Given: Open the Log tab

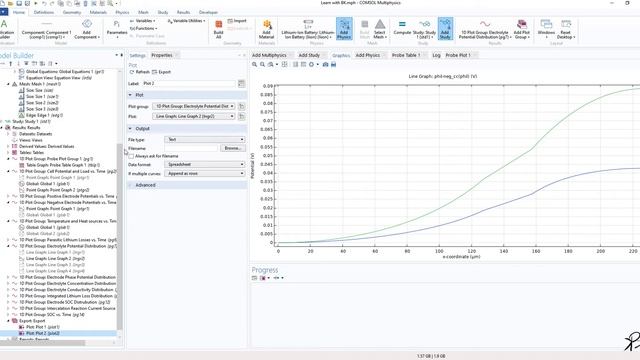Looking at the screenshot, I should click(x=436, y=55).
